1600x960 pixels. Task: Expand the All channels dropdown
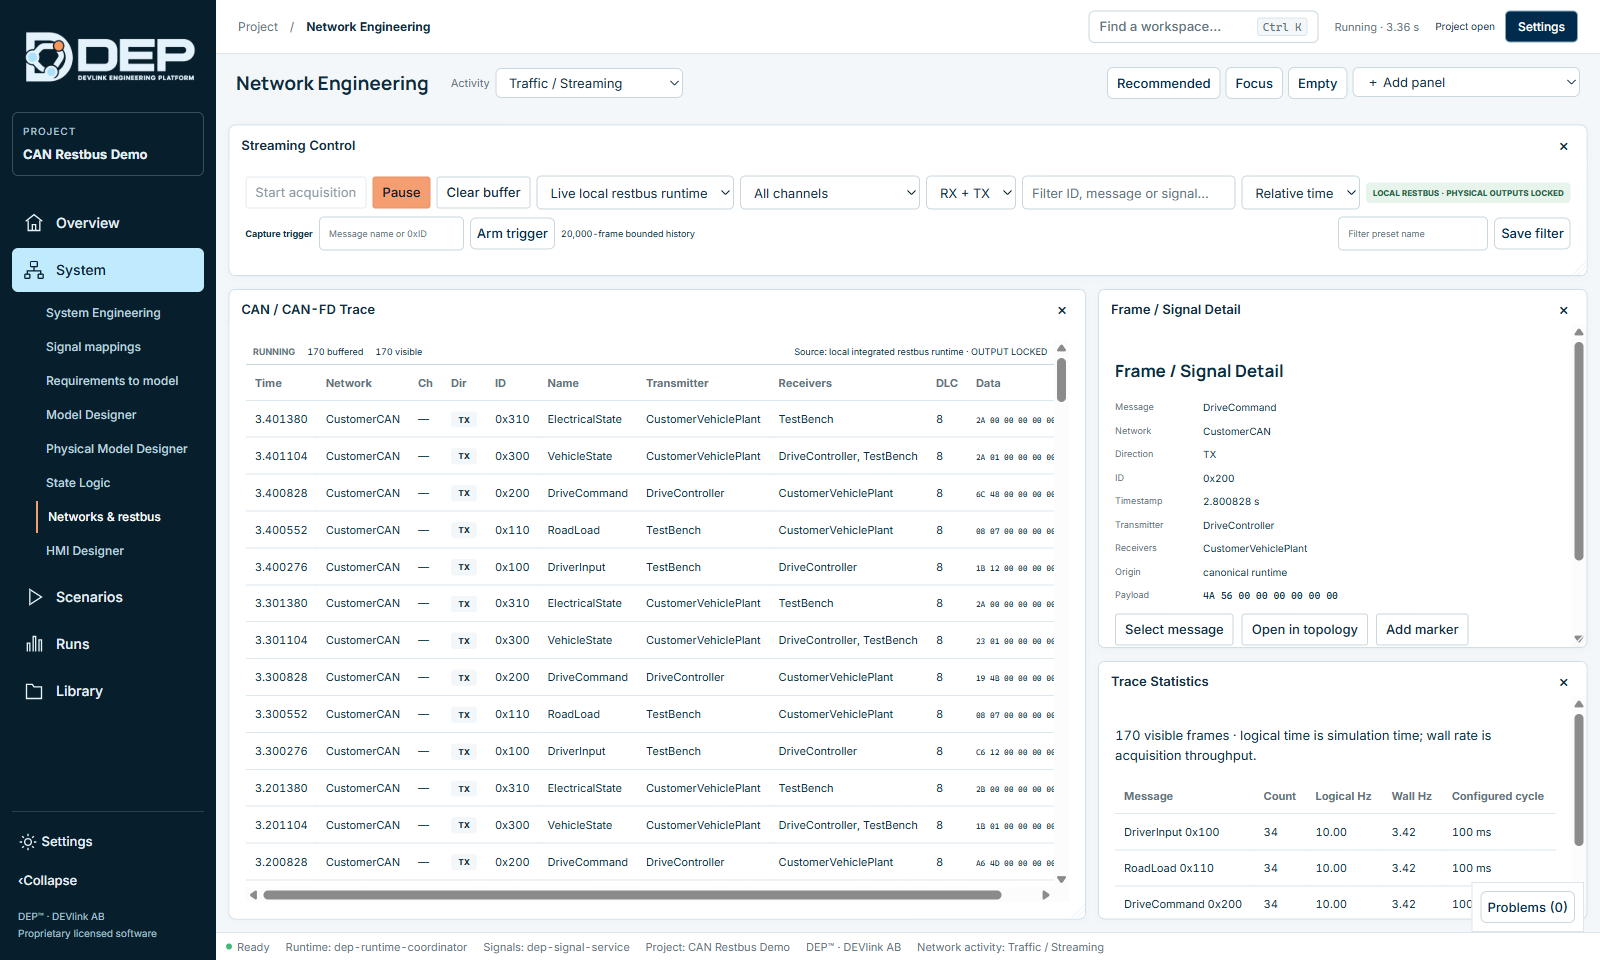[830, 193]
